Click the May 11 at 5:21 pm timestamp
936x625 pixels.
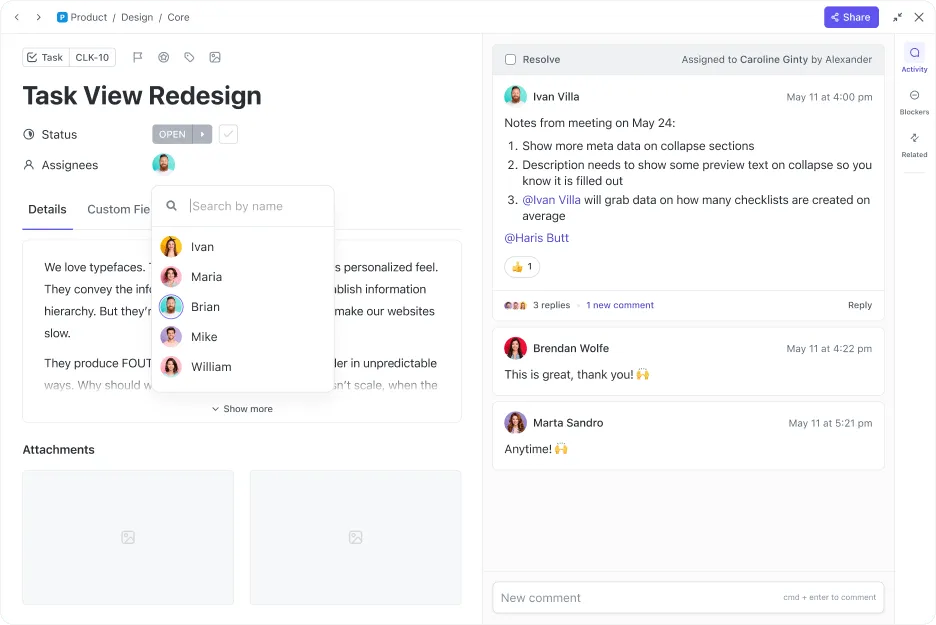point(830,423)
